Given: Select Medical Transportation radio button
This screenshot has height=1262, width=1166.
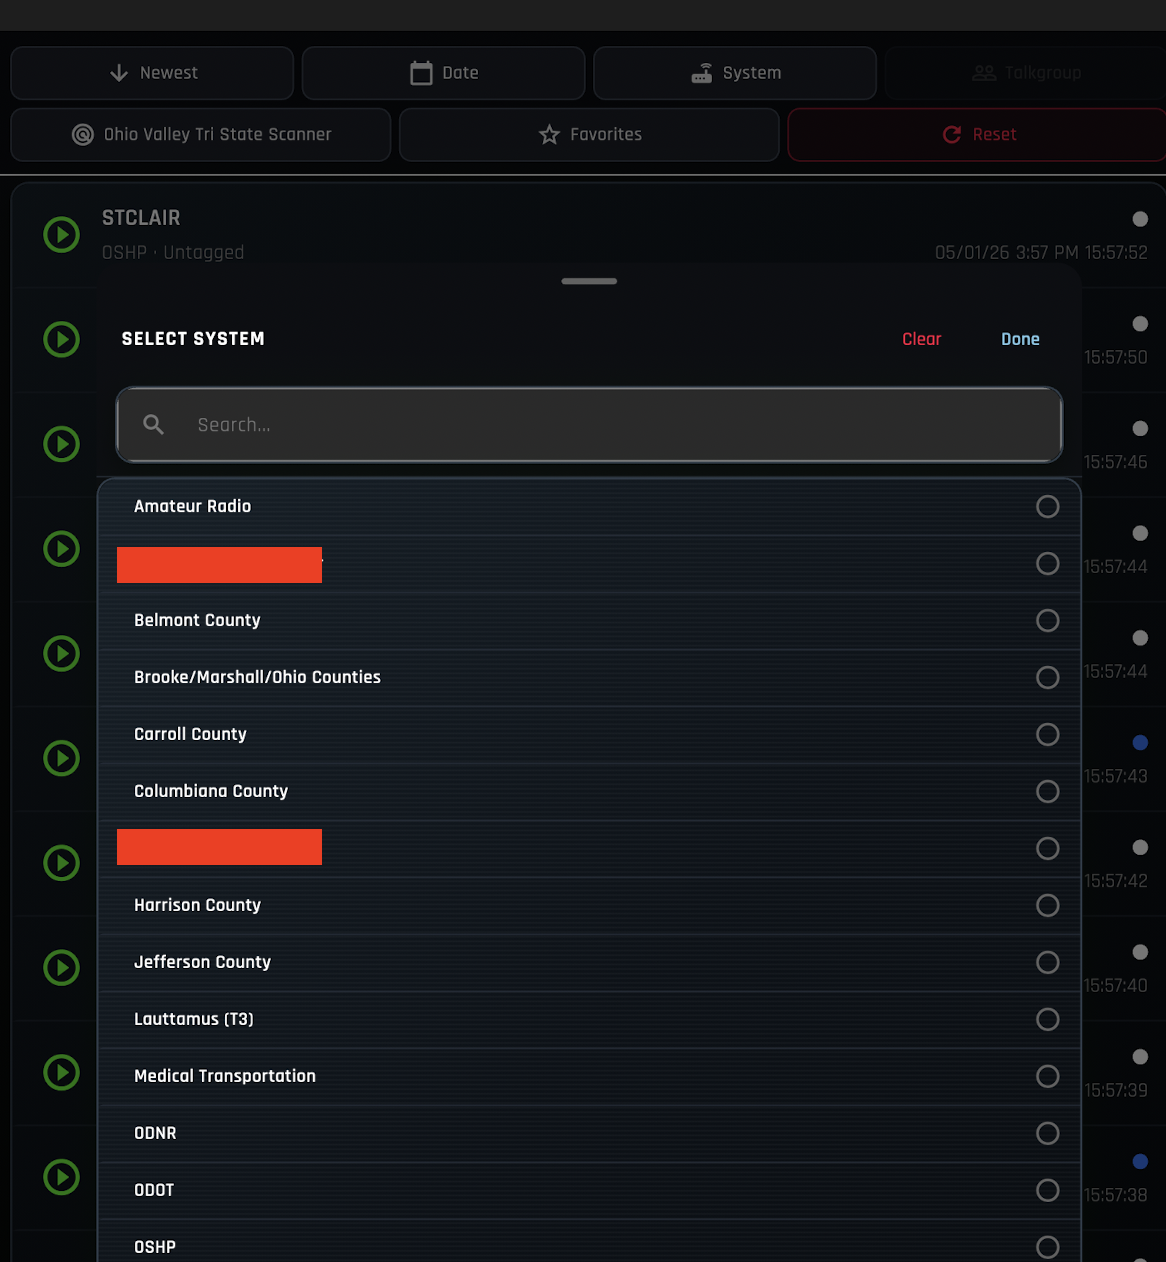Looking at the screenshot, I should (1047, 1077).
